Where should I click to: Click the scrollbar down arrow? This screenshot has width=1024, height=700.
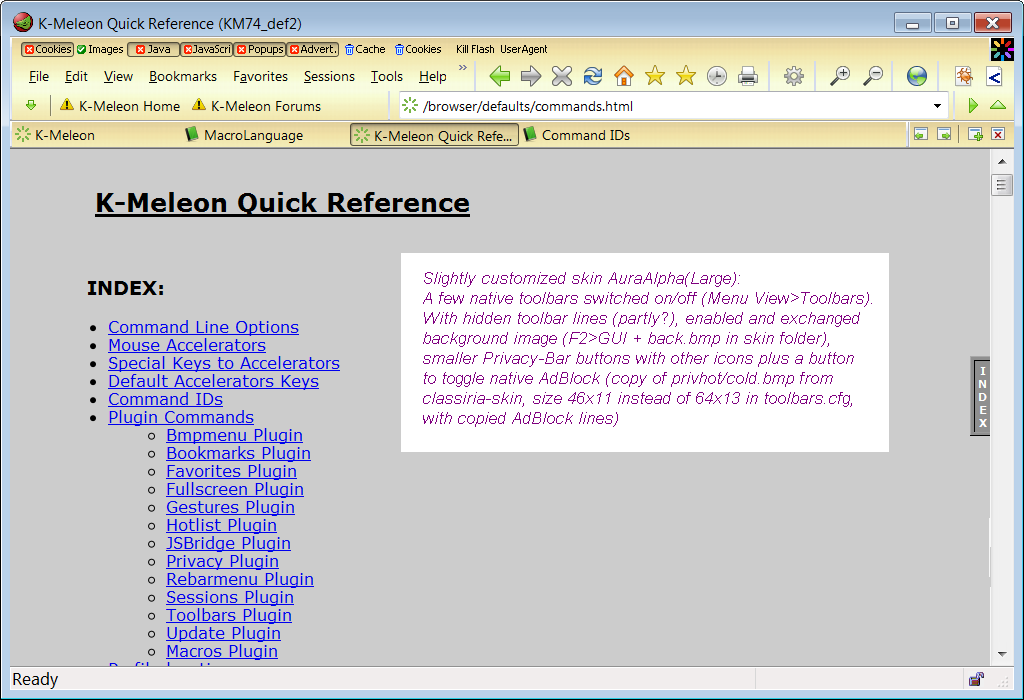pyautogui.click(x=1002, y=654)
